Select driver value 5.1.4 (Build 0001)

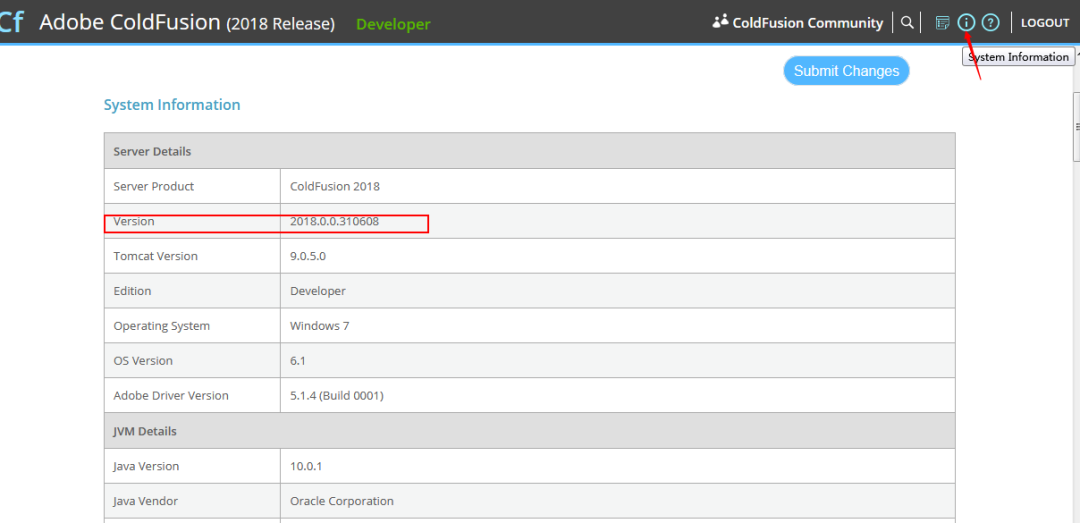coord(337,396)
